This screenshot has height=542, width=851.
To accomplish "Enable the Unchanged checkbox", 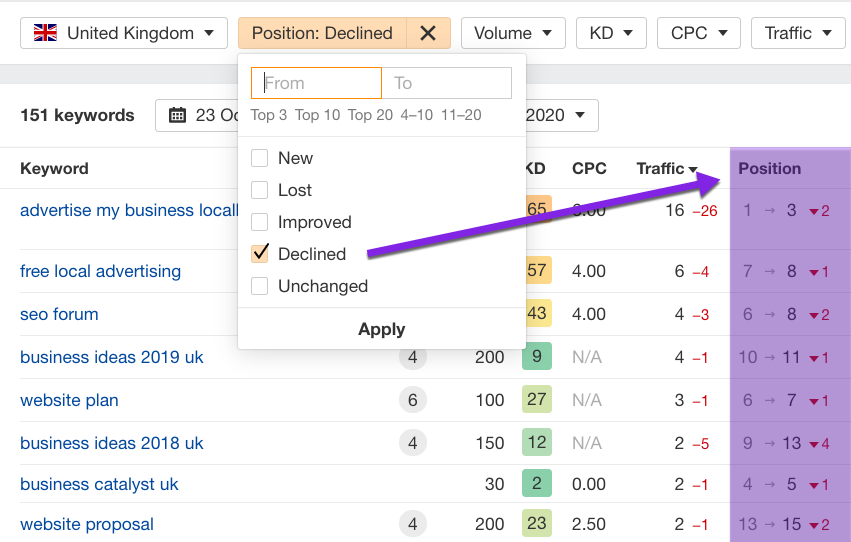I will coord(260,286).
